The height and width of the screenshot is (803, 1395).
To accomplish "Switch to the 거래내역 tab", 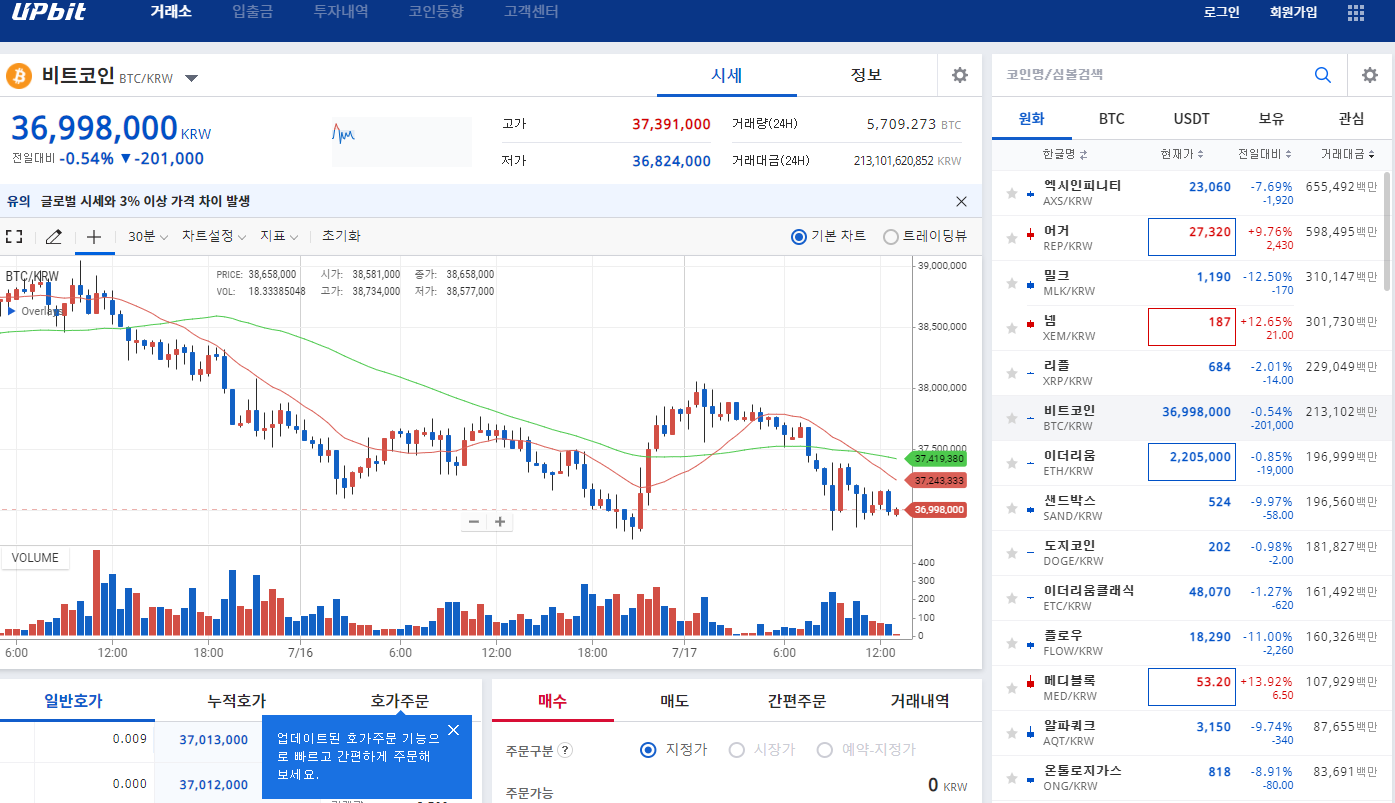I will (920, 701).
